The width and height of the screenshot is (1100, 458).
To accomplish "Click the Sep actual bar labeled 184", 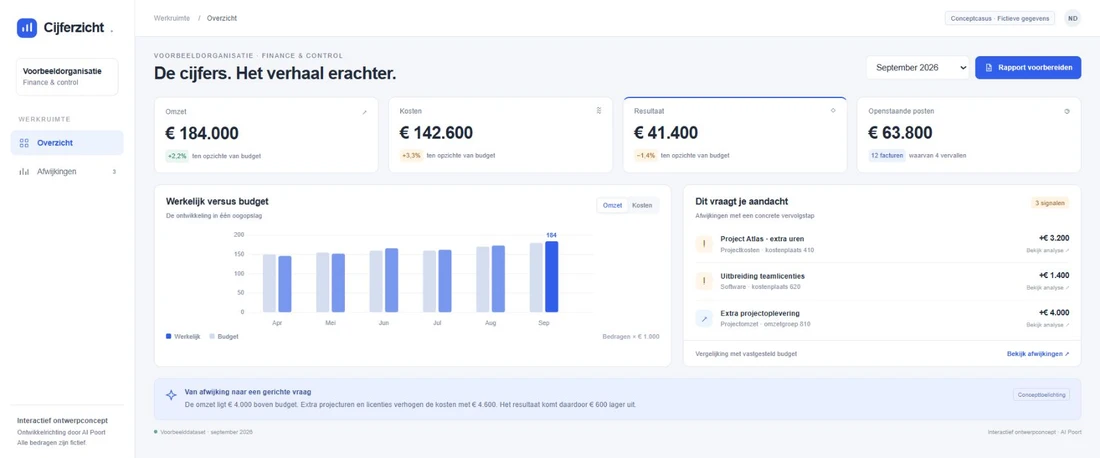I will tap(551, 276).
